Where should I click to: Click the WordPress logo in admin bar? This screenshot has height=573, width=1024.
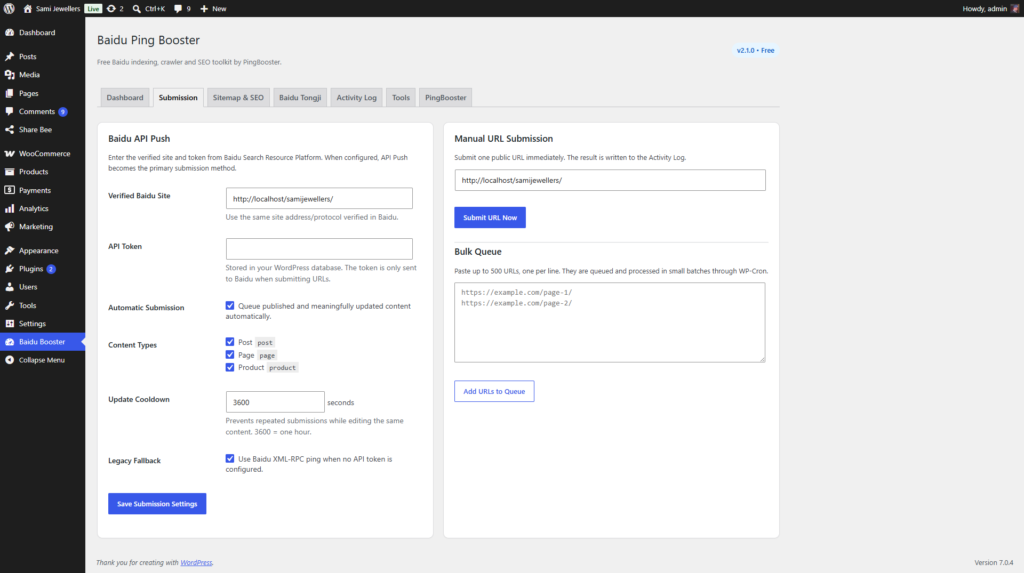(x=9, y=8)
